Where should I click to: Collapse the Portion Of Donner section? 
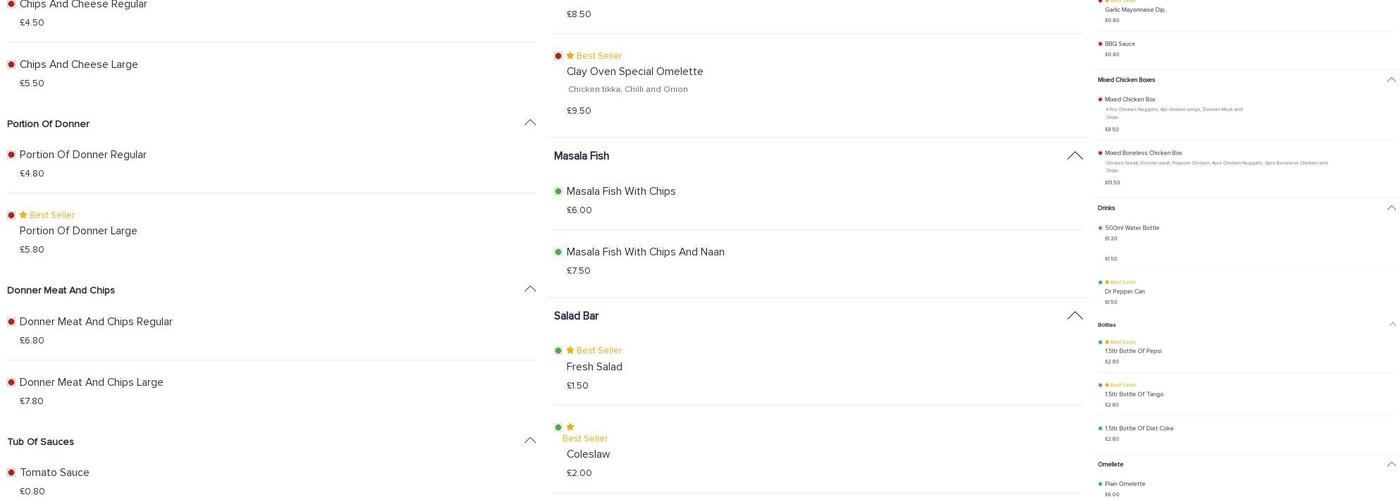pos(530,123)
